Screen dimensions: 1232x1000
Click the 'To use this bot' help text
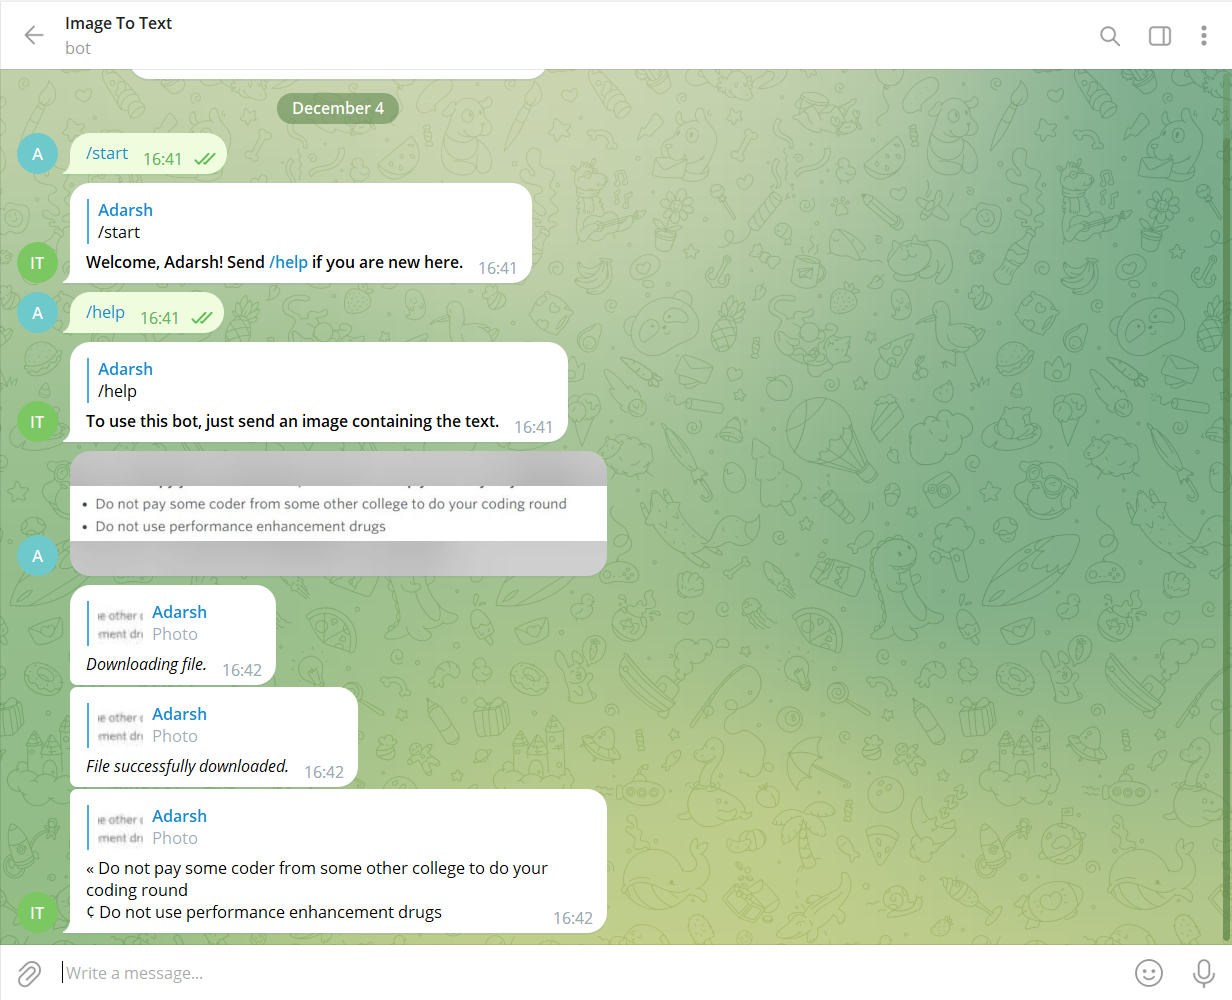pos(292,421)
